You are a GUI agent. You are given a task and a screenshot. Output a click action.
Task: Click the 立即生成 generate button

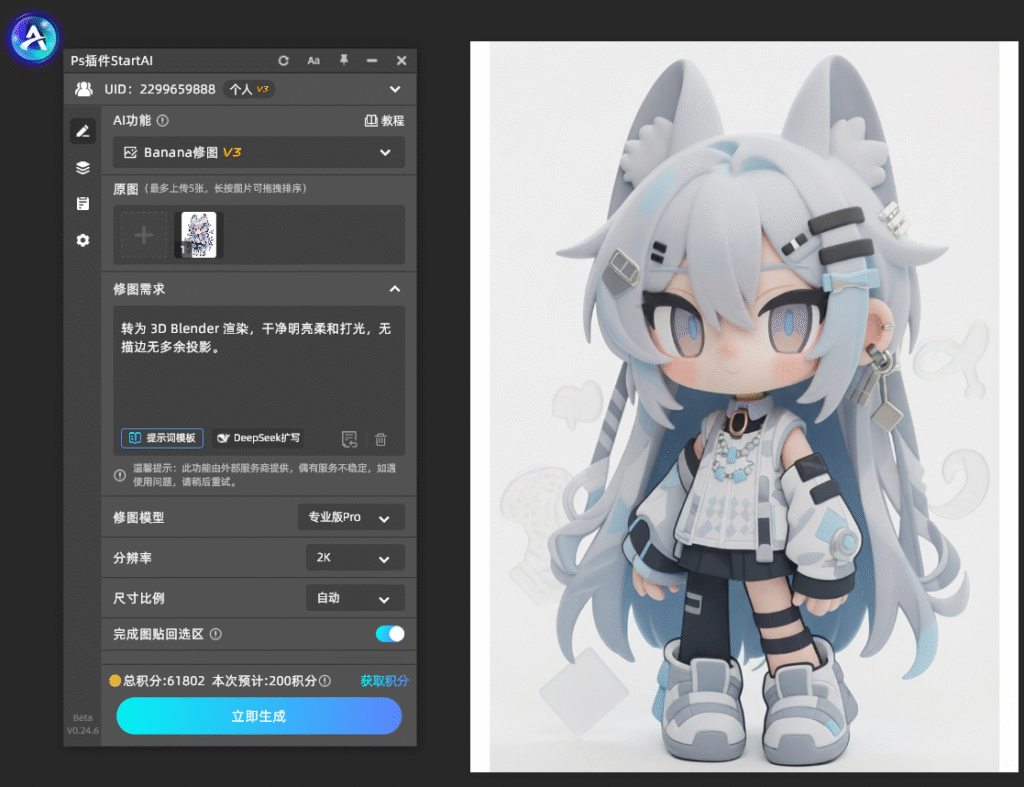coord(259,716)
